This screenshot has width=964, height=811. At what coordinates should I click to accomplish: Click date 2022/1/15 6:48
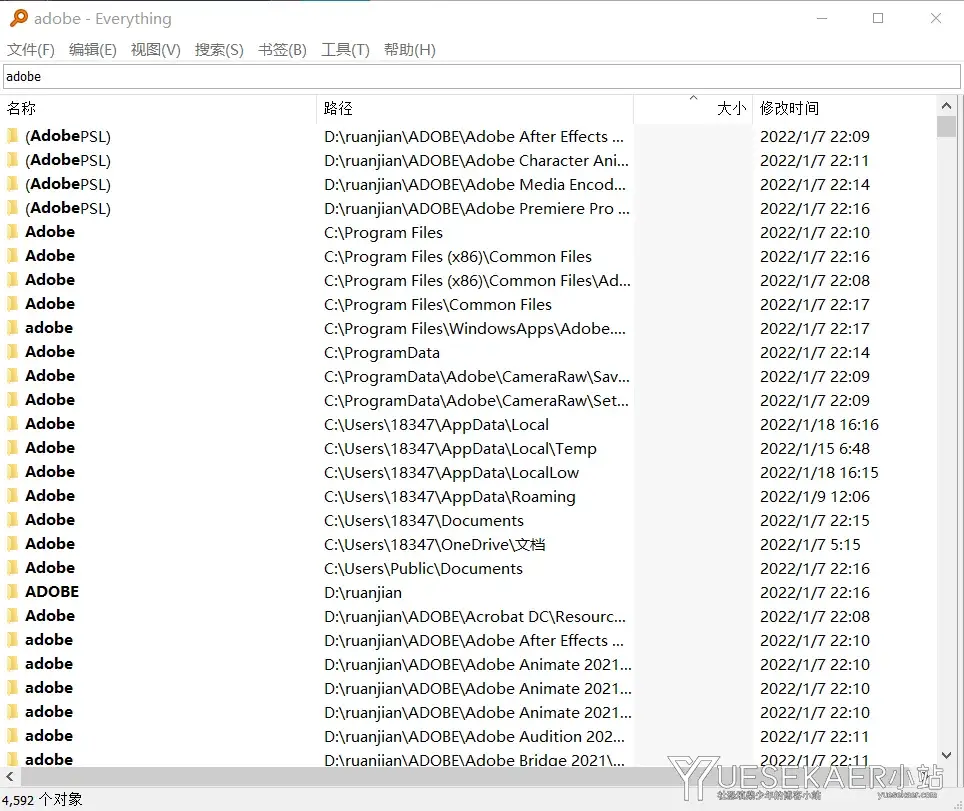click(x=815, y=449)
